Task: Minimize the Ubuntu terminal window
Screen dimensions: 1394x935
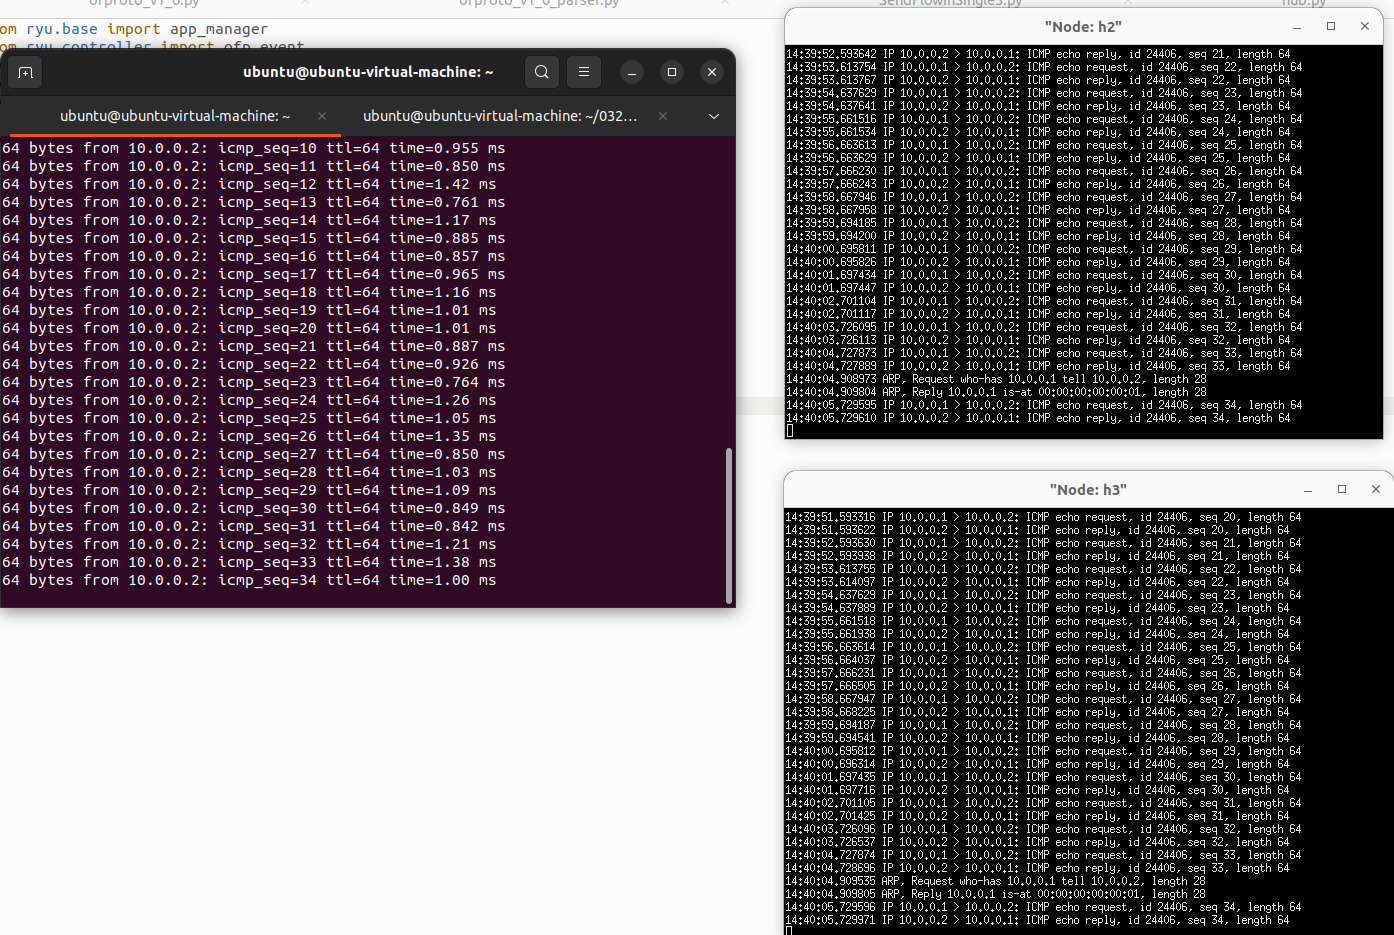Action: click(632, 72)
